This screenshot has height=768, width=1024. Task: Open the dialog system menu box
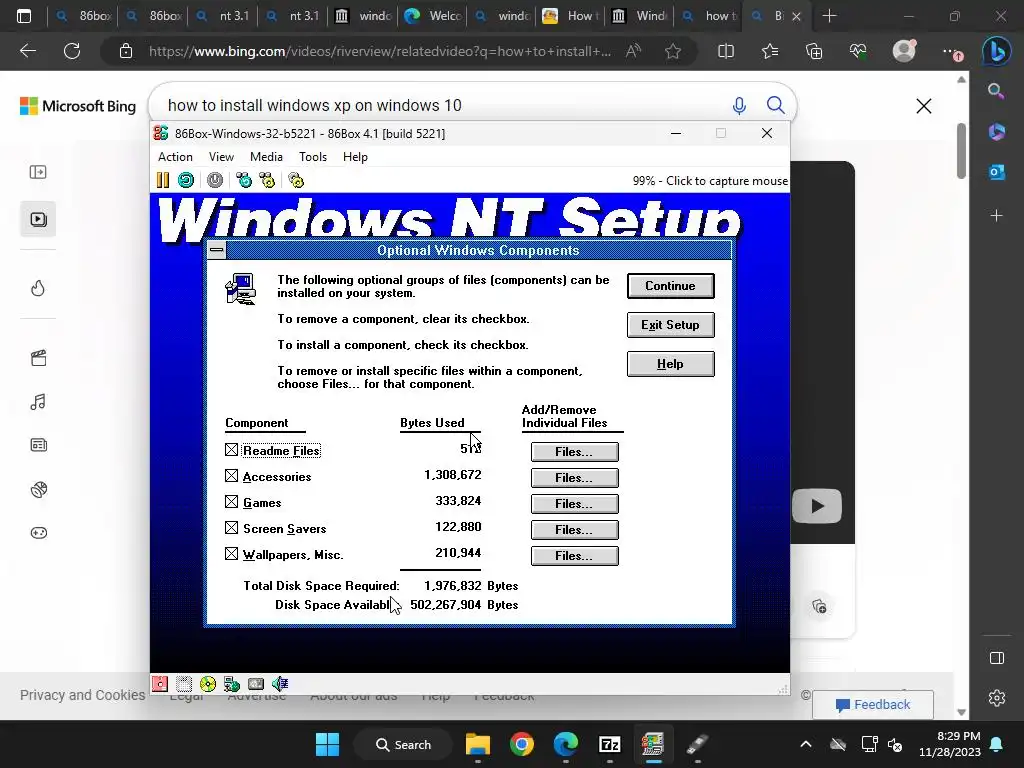(x=217, y=250)
